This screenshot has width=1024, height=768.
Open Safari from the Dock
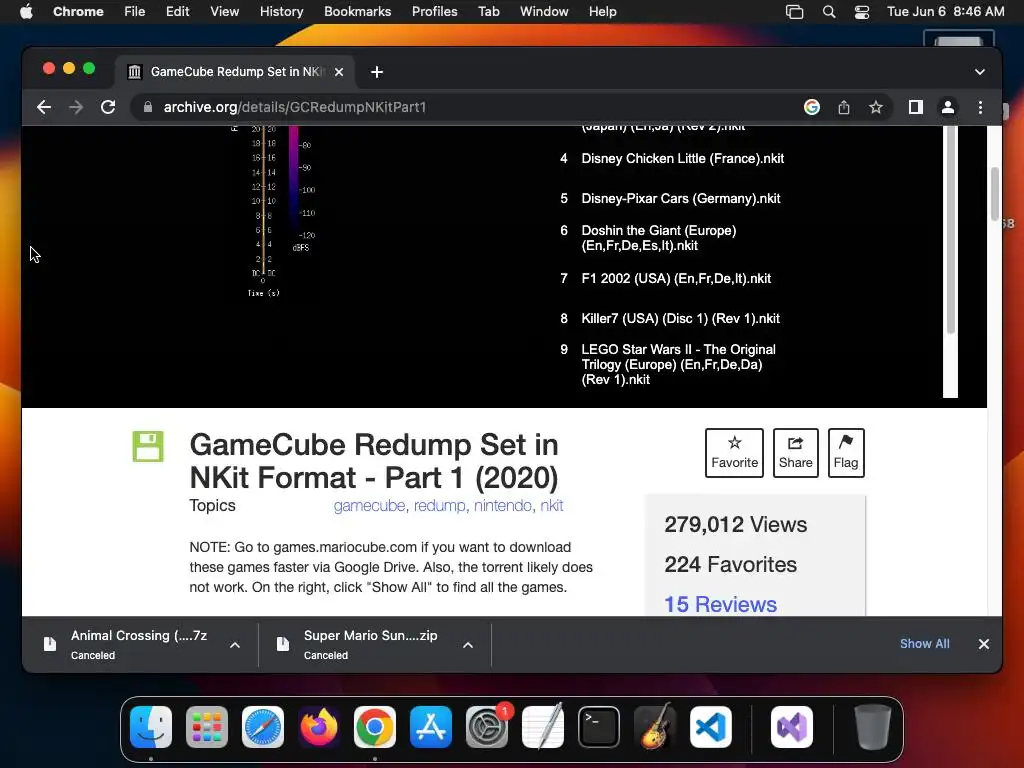[x=263, y=727]
